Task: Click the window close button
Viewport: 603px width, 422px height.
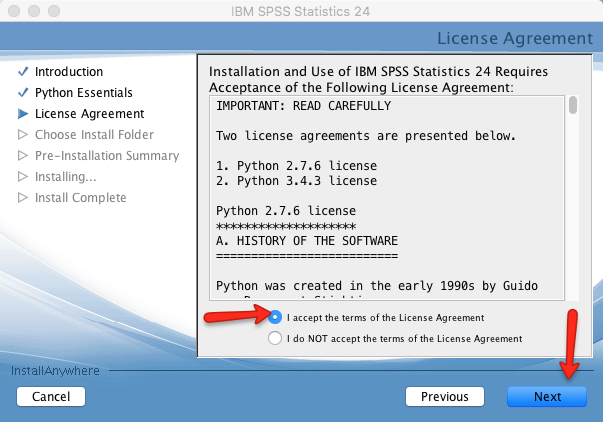Action: coord(14,11)
